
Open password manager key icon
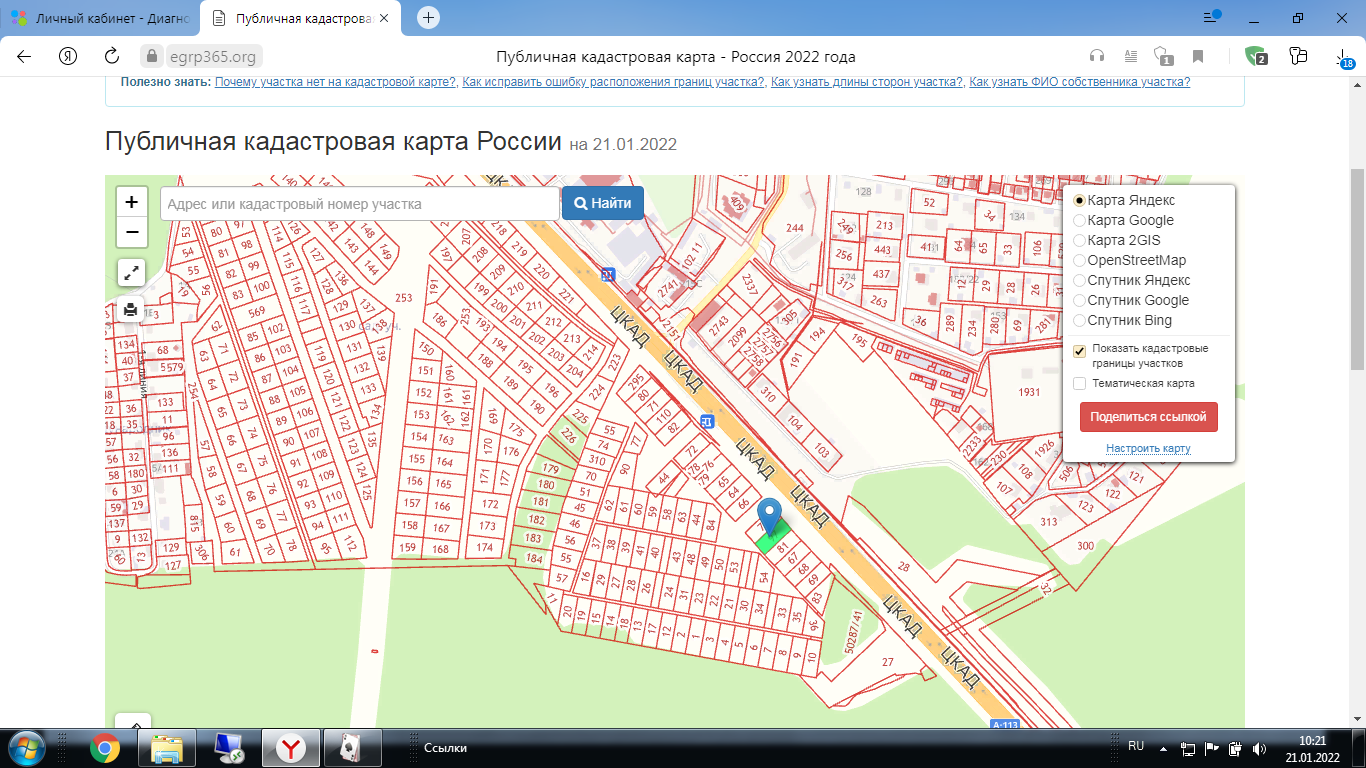[x=1298, y=56]
